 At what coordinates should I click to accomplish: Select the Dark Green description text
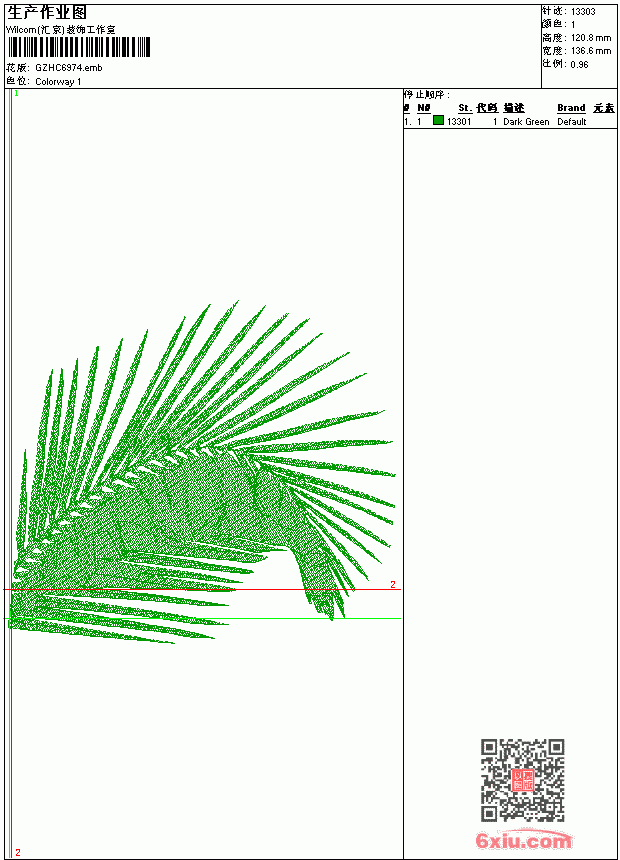pos(526,122)
